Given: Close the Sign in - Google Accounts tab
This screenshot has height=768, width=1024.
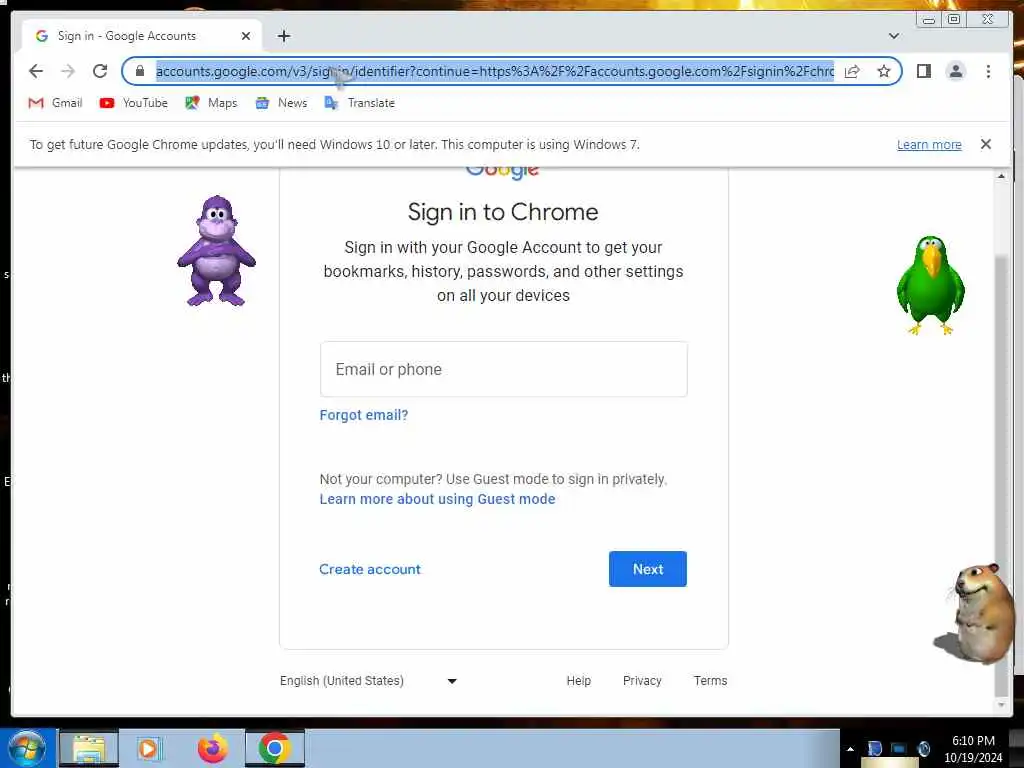Looking at the screenshot, I should point(246,36).
